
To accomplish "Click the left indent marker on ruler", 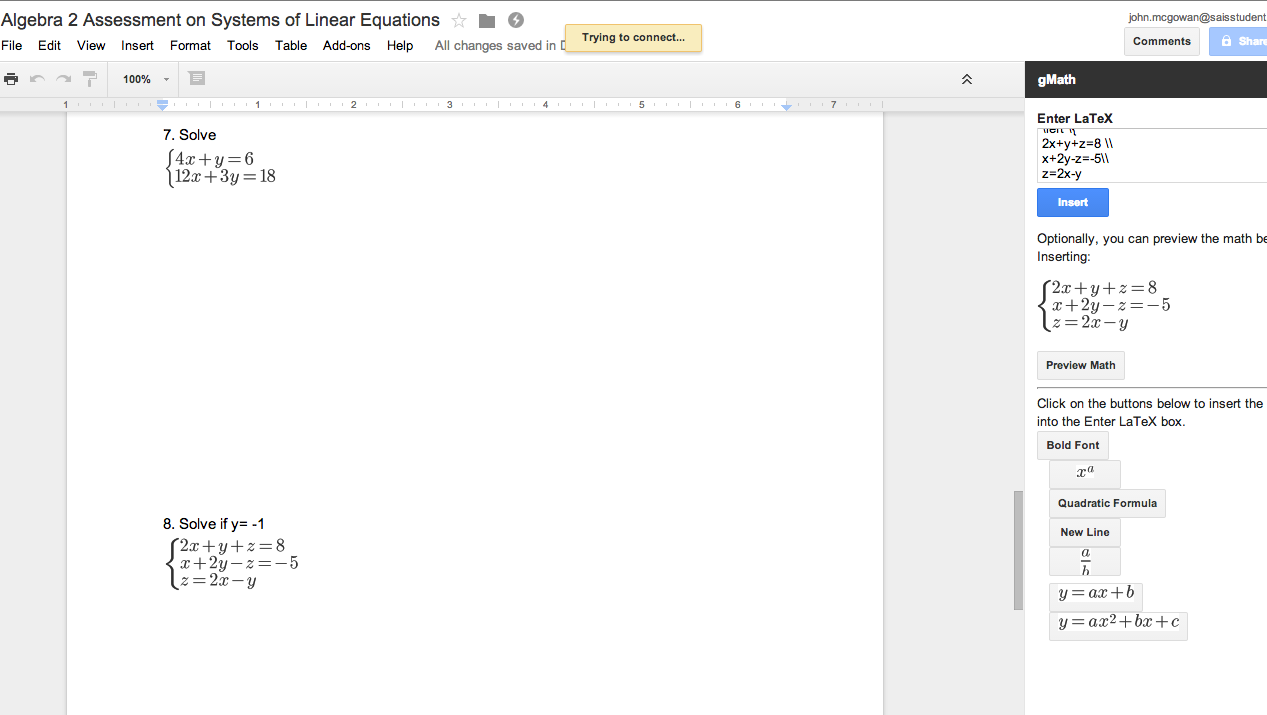I will point(163,105).
